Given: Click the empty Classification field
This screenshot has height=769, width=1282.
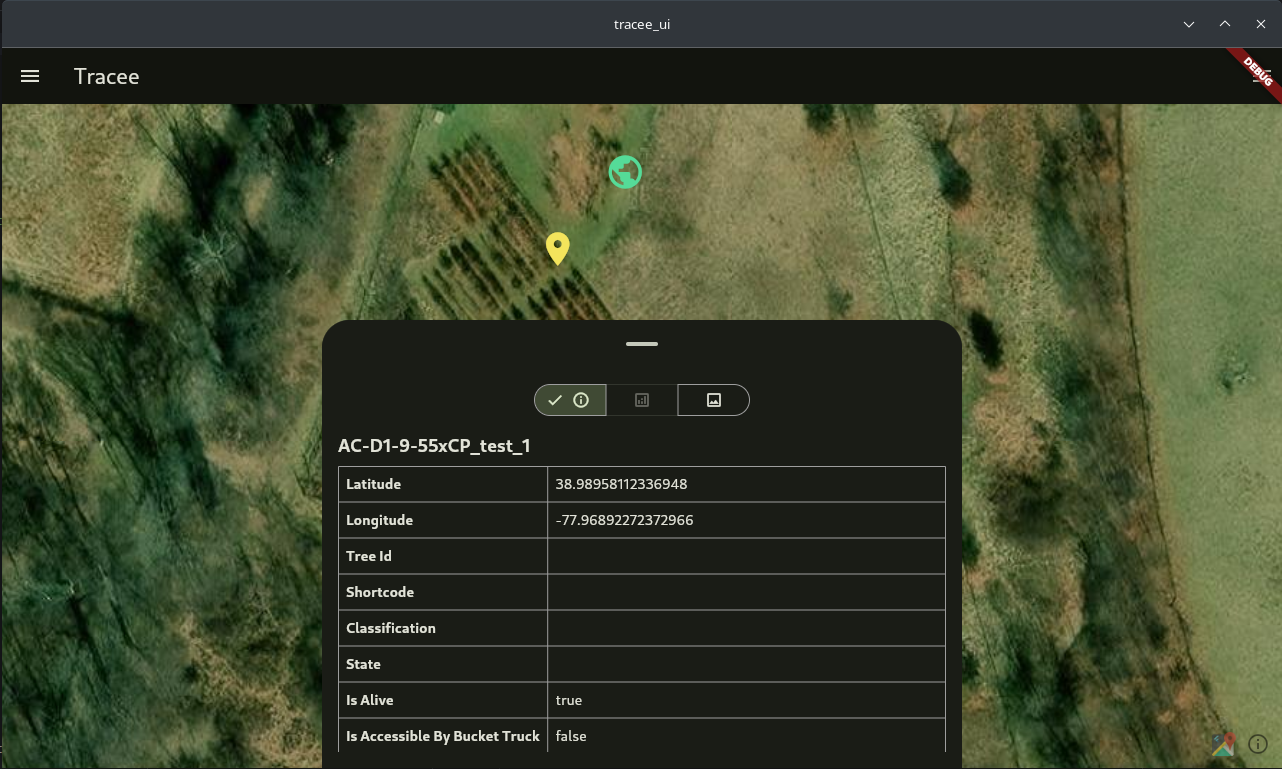Looking at the screenshot, I should (745, 627).
